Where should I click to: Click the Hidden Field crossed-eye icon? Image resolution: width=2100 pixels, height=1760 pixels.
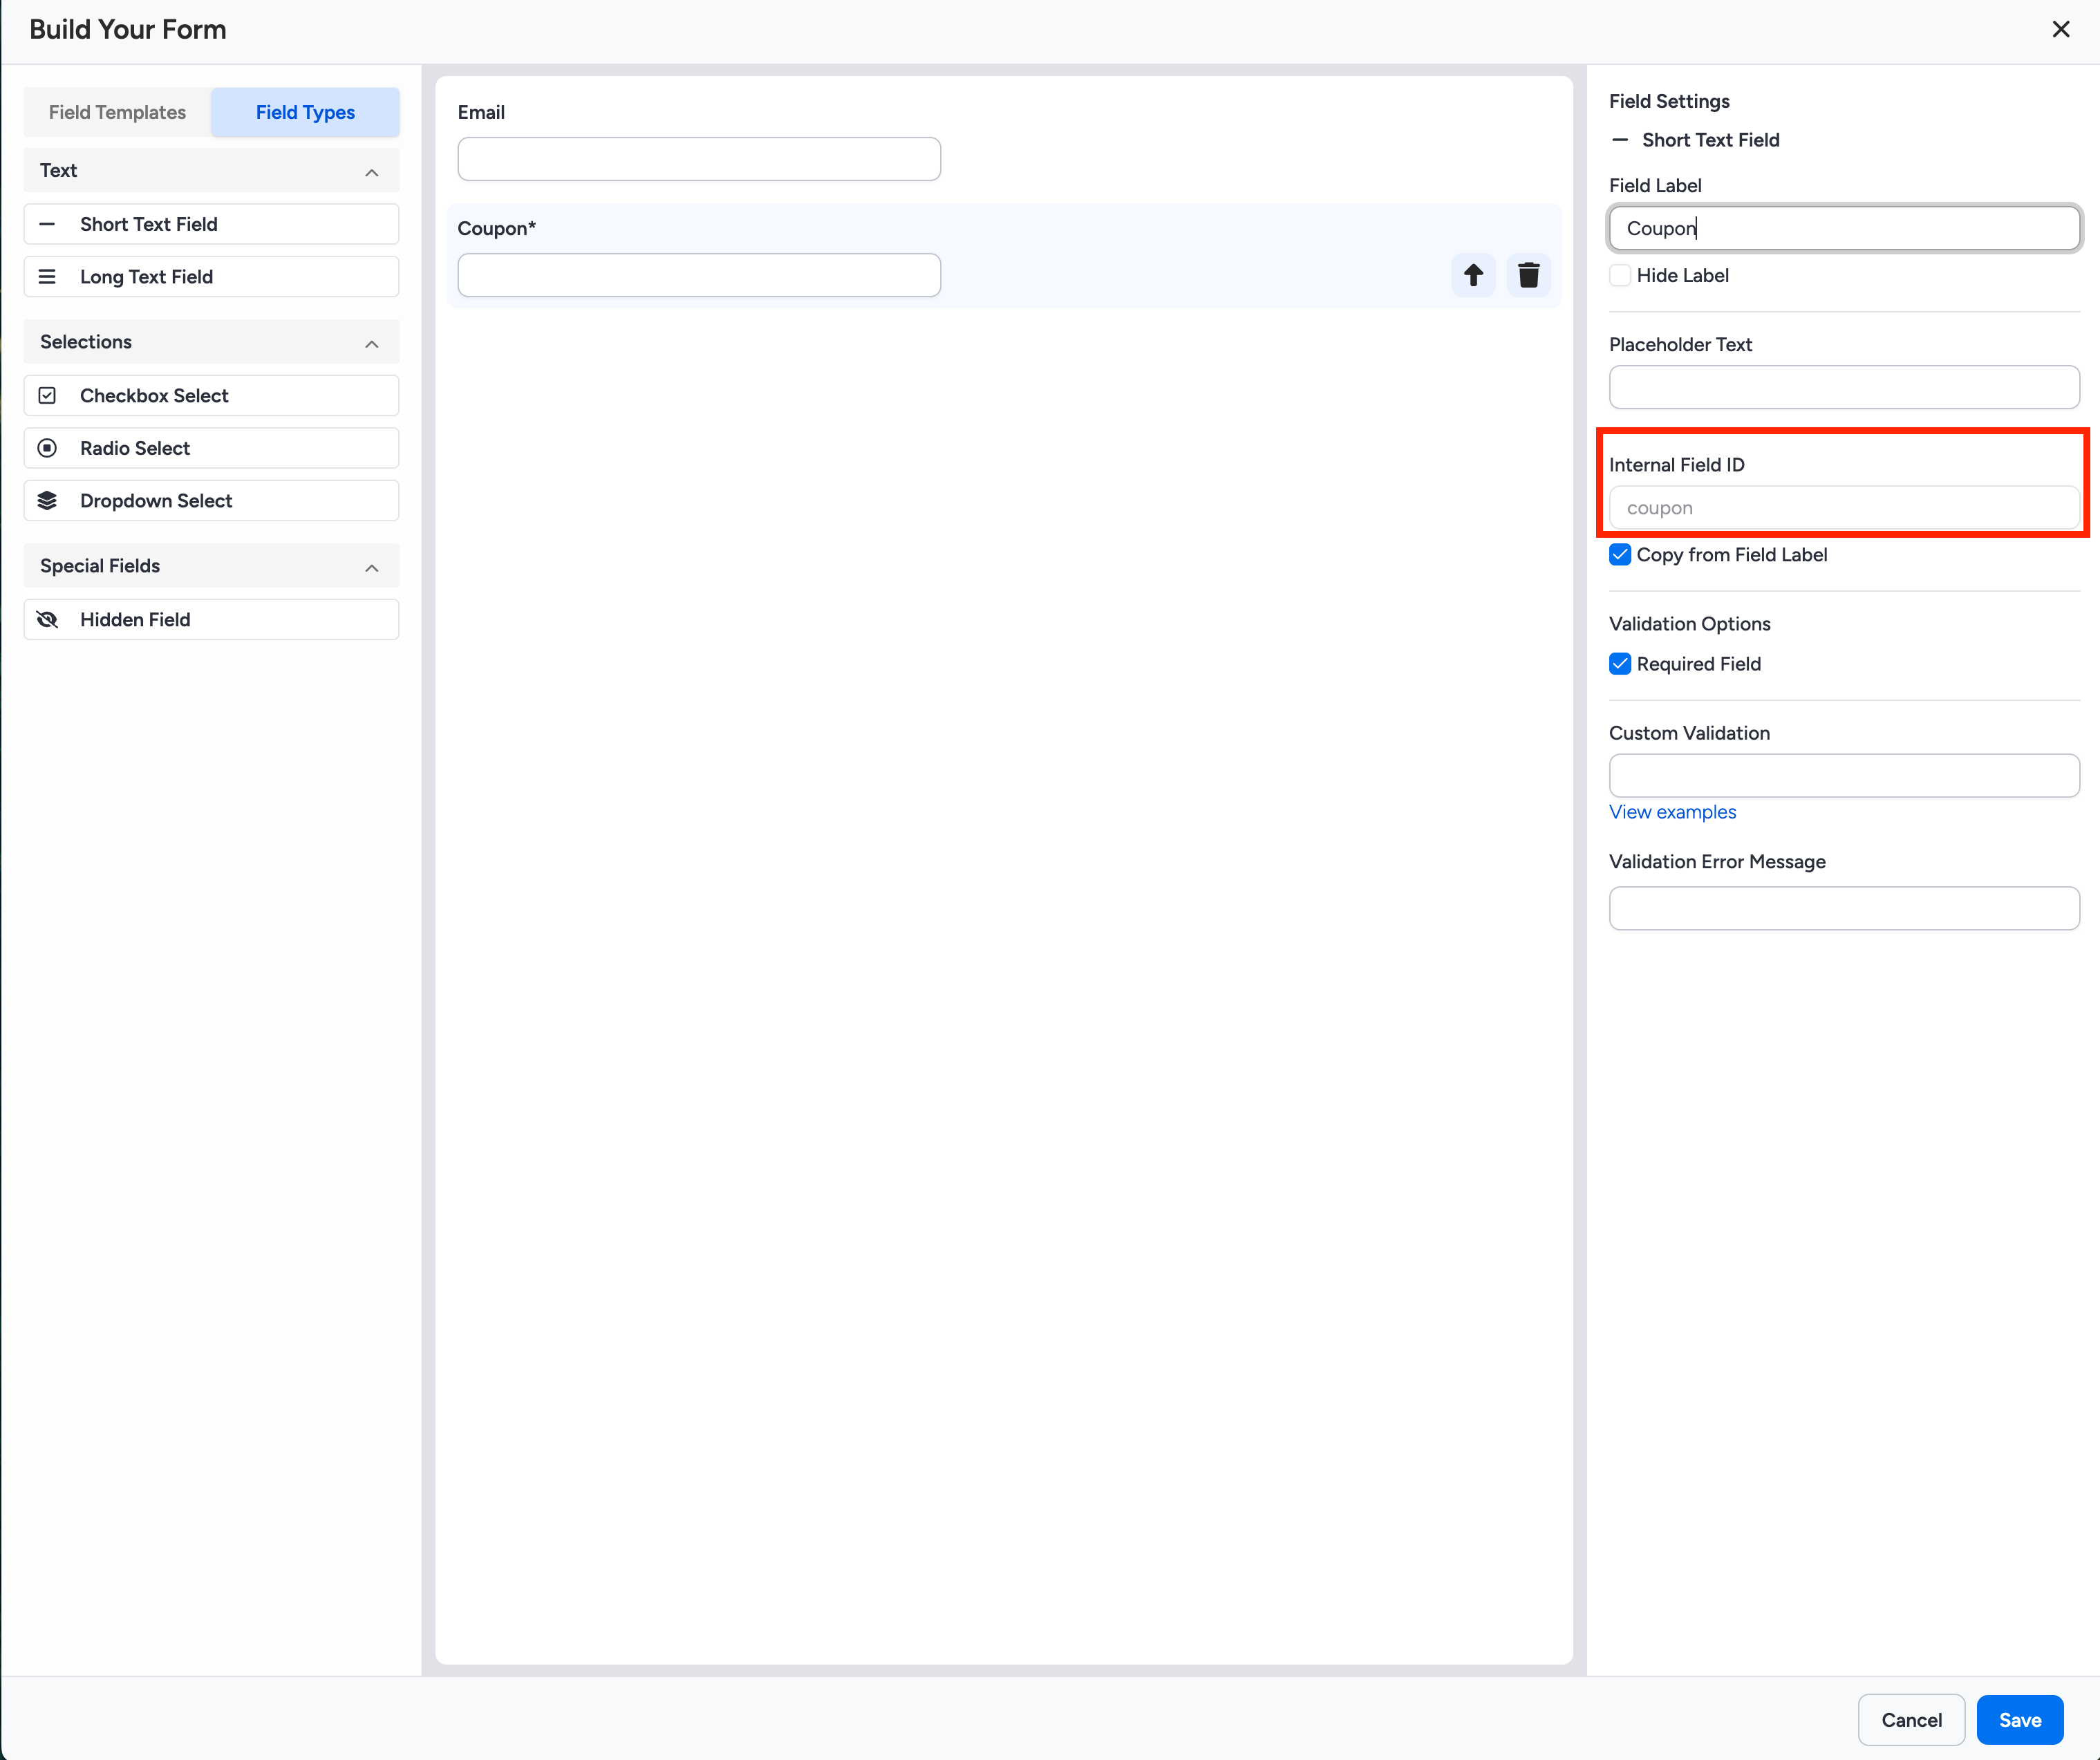[x=47, y=620]
